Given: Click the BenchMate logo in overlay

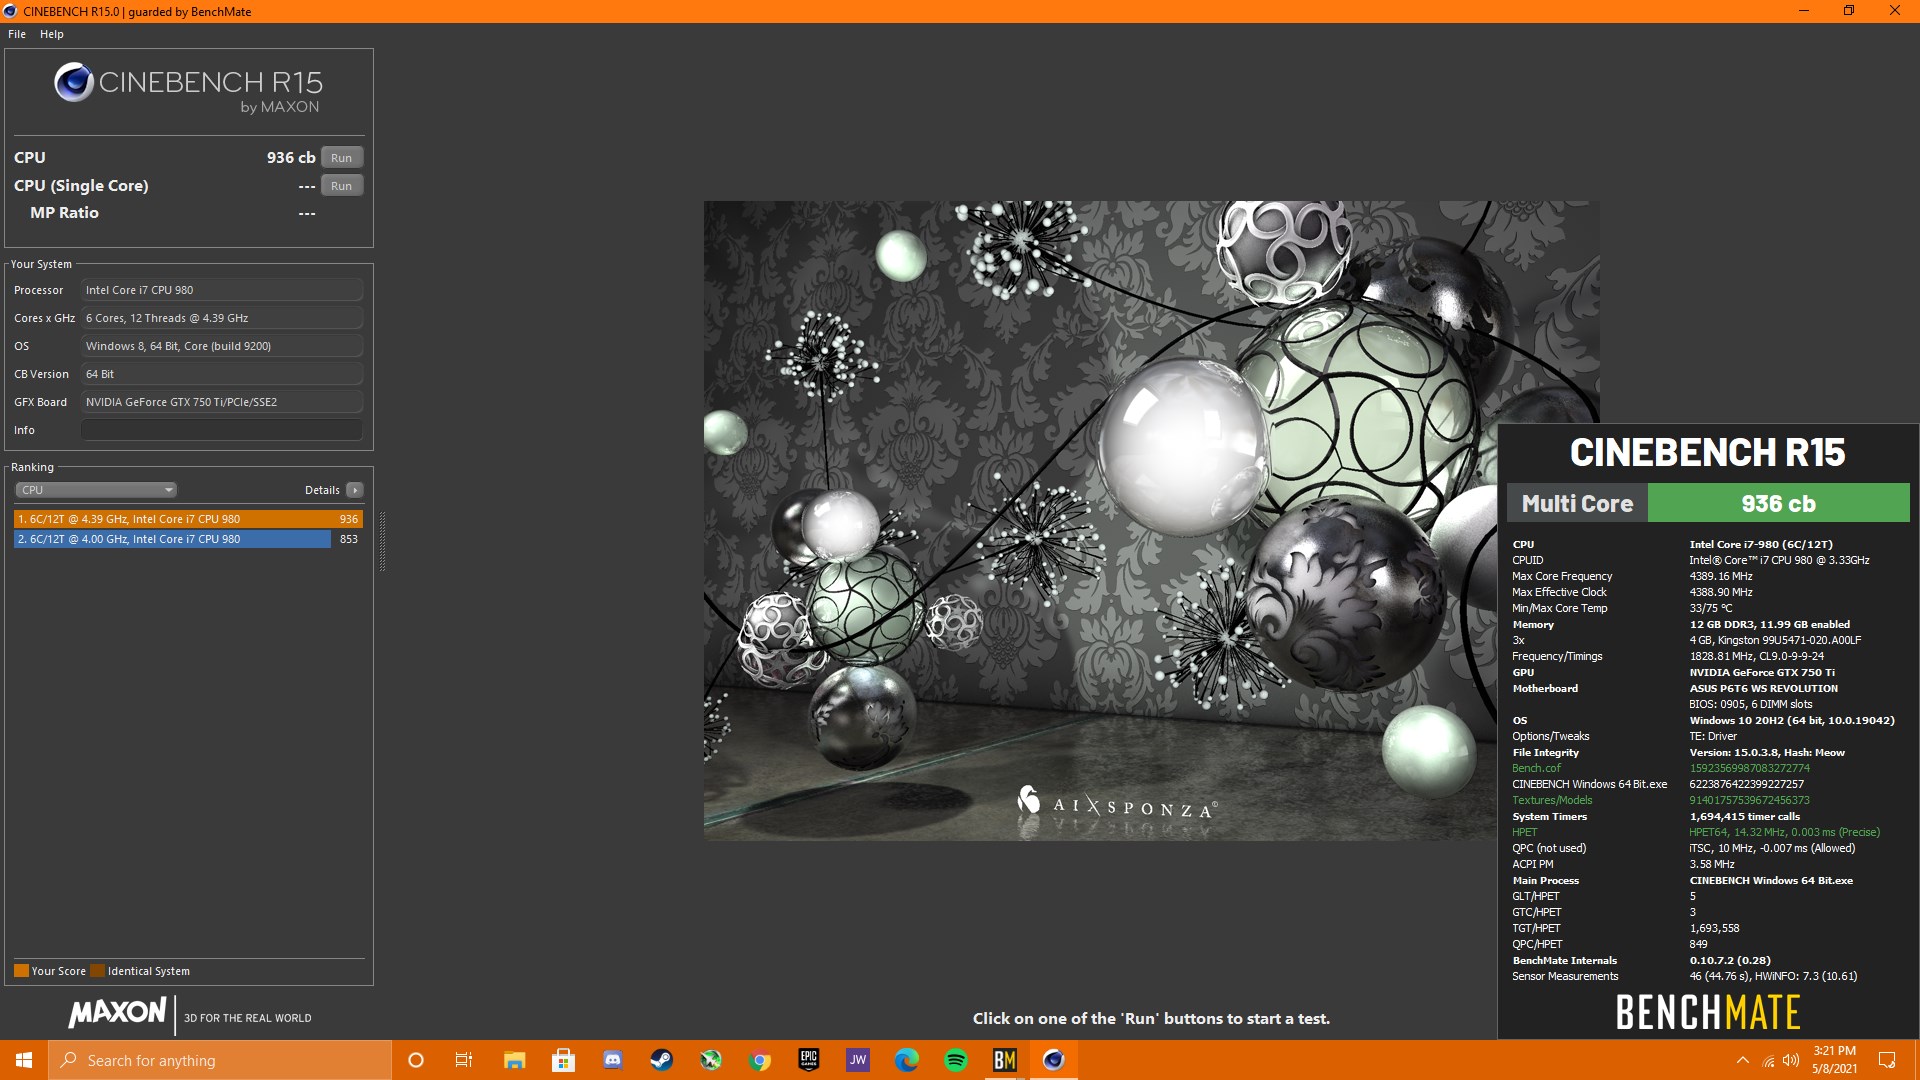Looking at the screenshot, I should (x=1708, y=1013).
